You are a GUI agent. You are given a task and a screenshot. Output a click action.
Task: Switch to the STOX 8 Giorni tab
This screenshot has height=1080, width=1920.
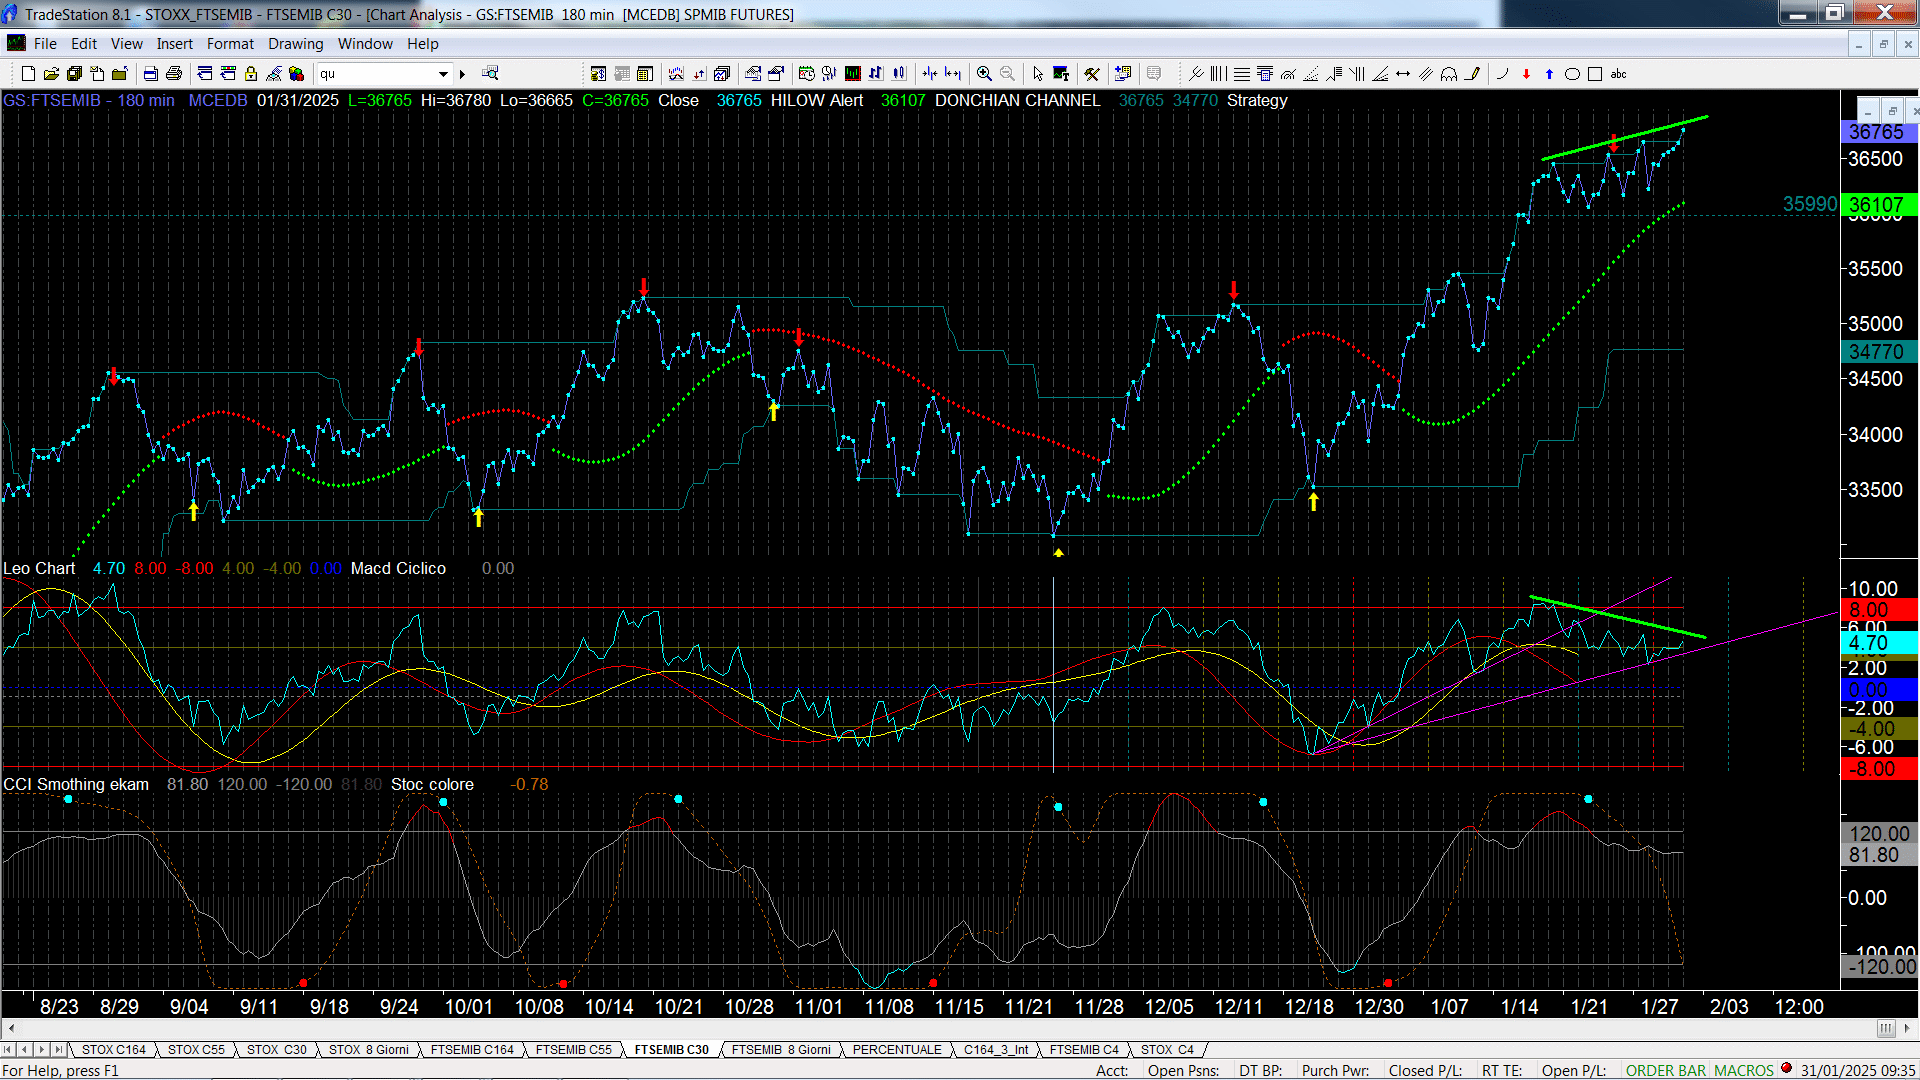click(368, 1049)
